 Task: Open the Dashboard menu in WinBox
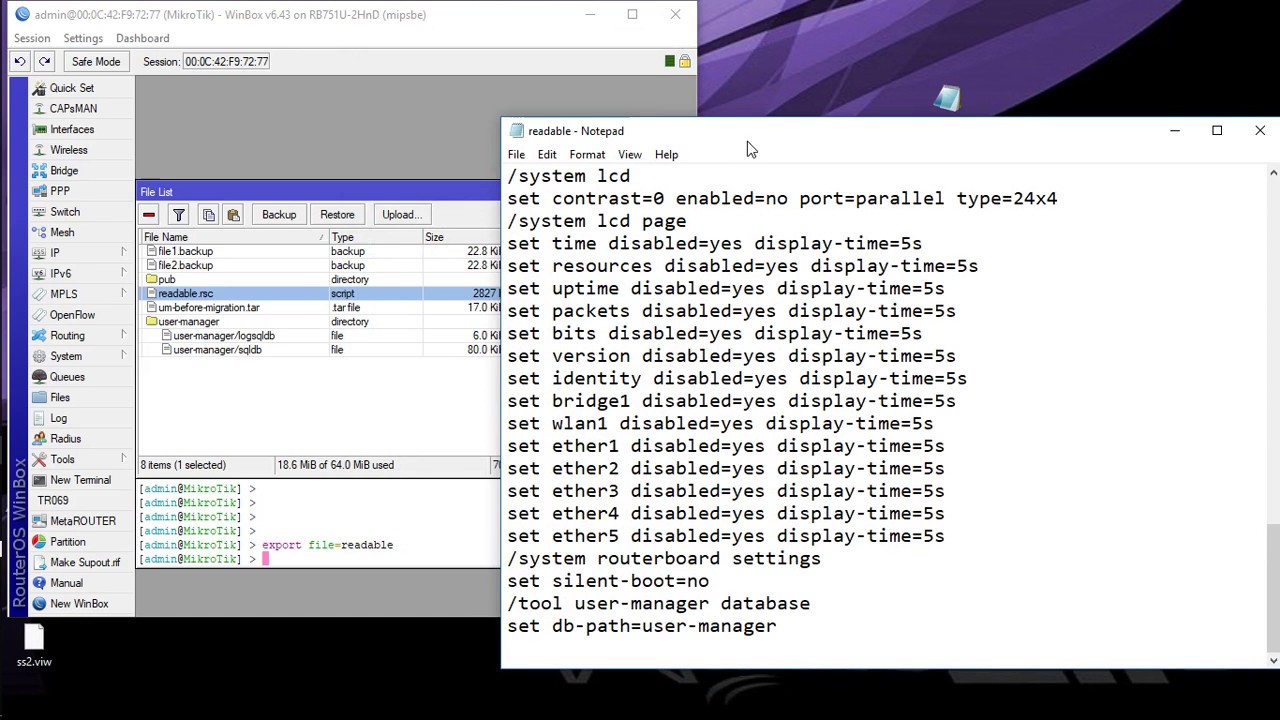[x=142, y=38]
